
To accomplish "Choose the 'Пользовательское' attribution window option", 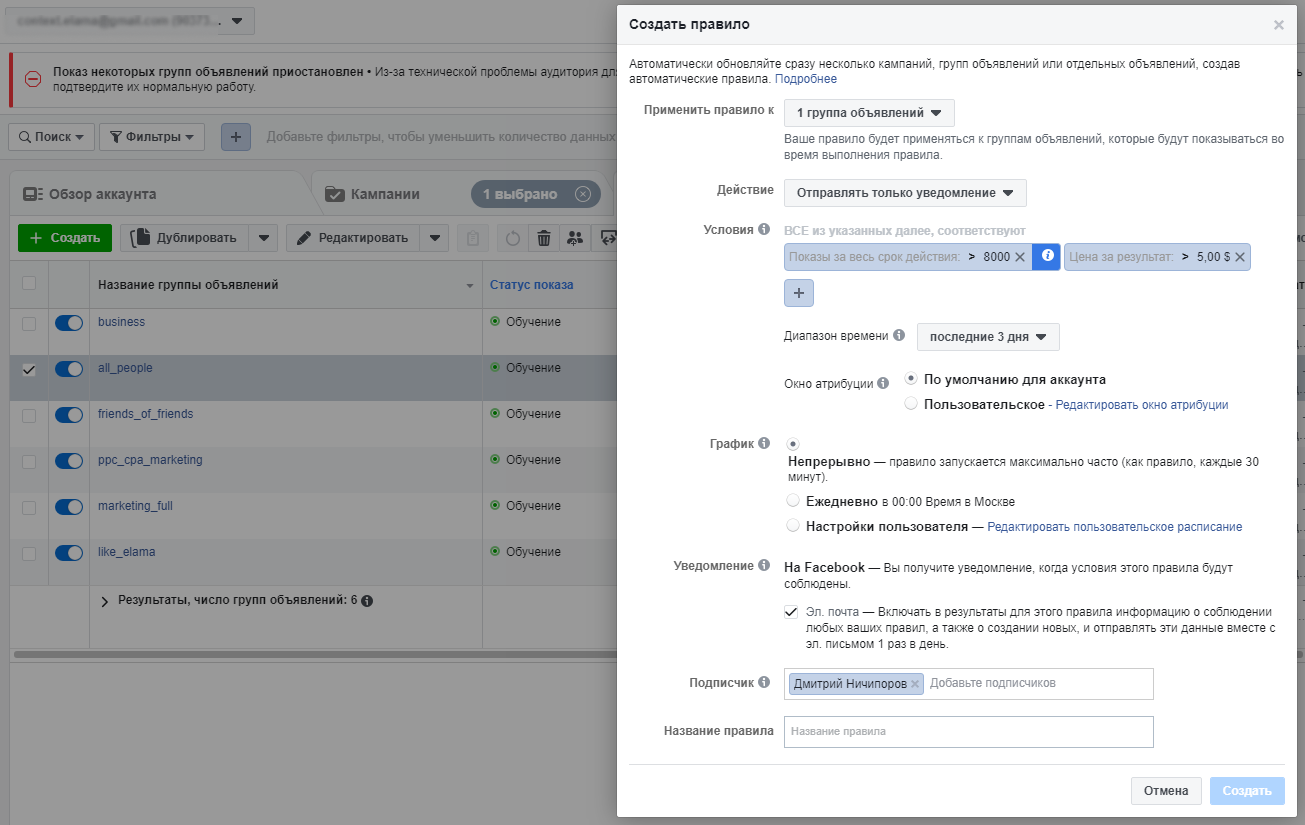I will pos(910,404).
